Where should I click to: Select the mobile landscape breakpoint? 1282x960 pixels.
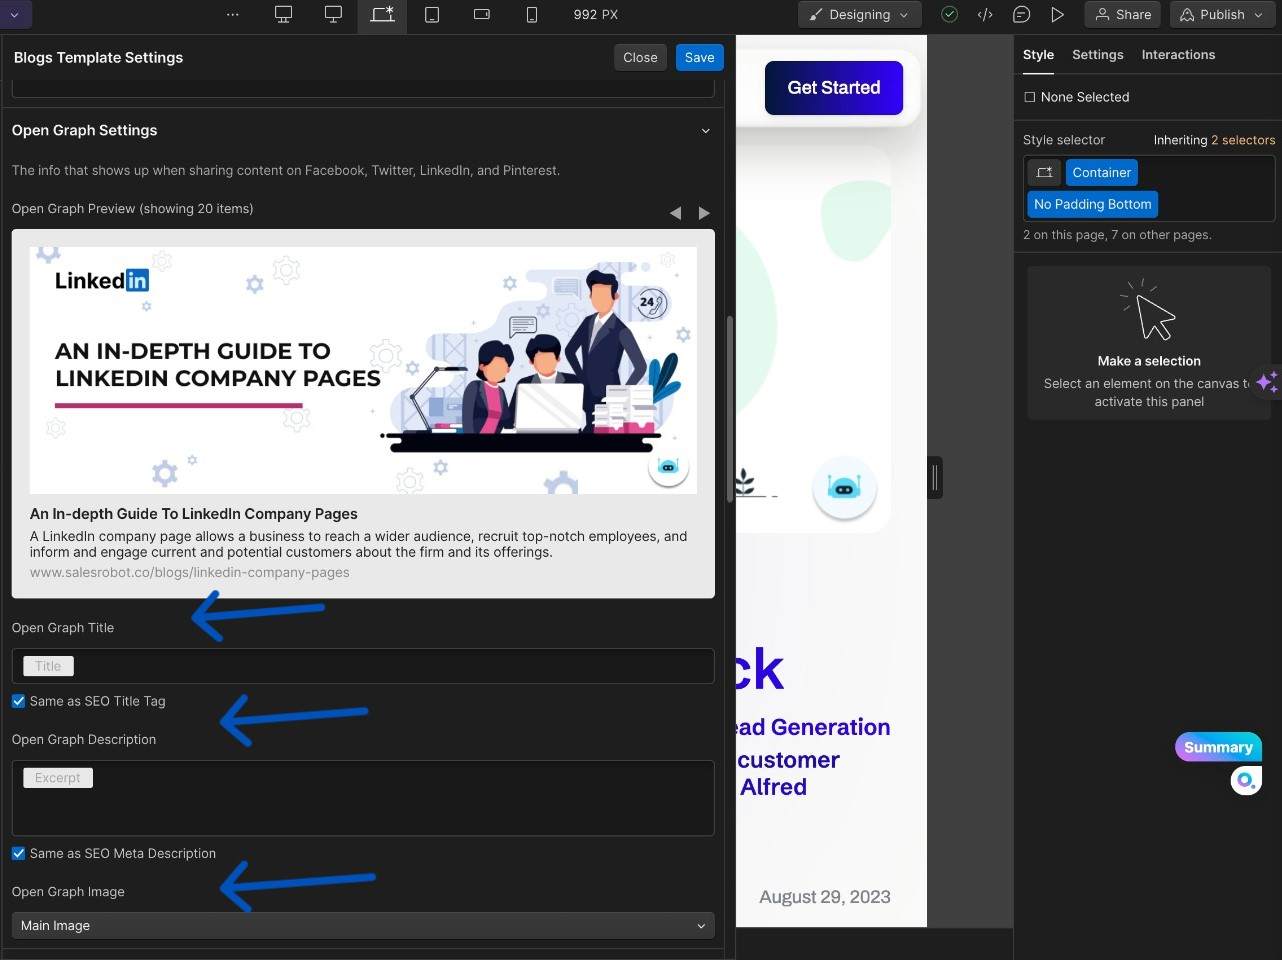pyautogui.click(x=481, y=14)
